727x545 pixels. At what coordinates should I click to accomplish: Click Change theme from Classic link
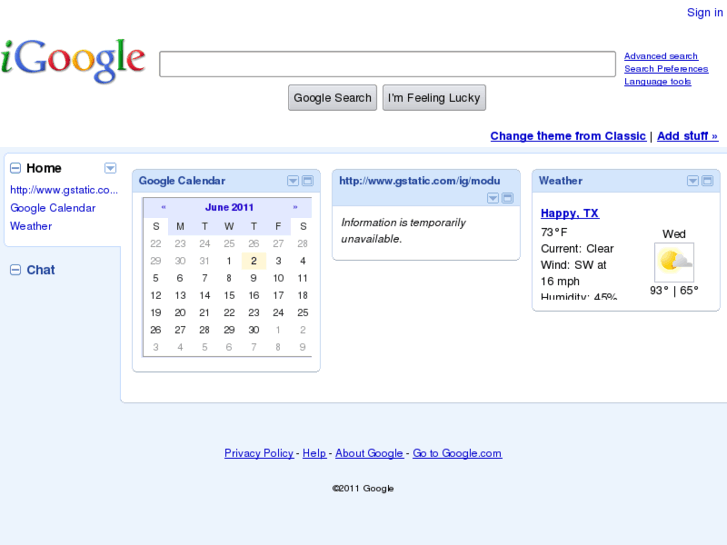(x=568, y=136)
